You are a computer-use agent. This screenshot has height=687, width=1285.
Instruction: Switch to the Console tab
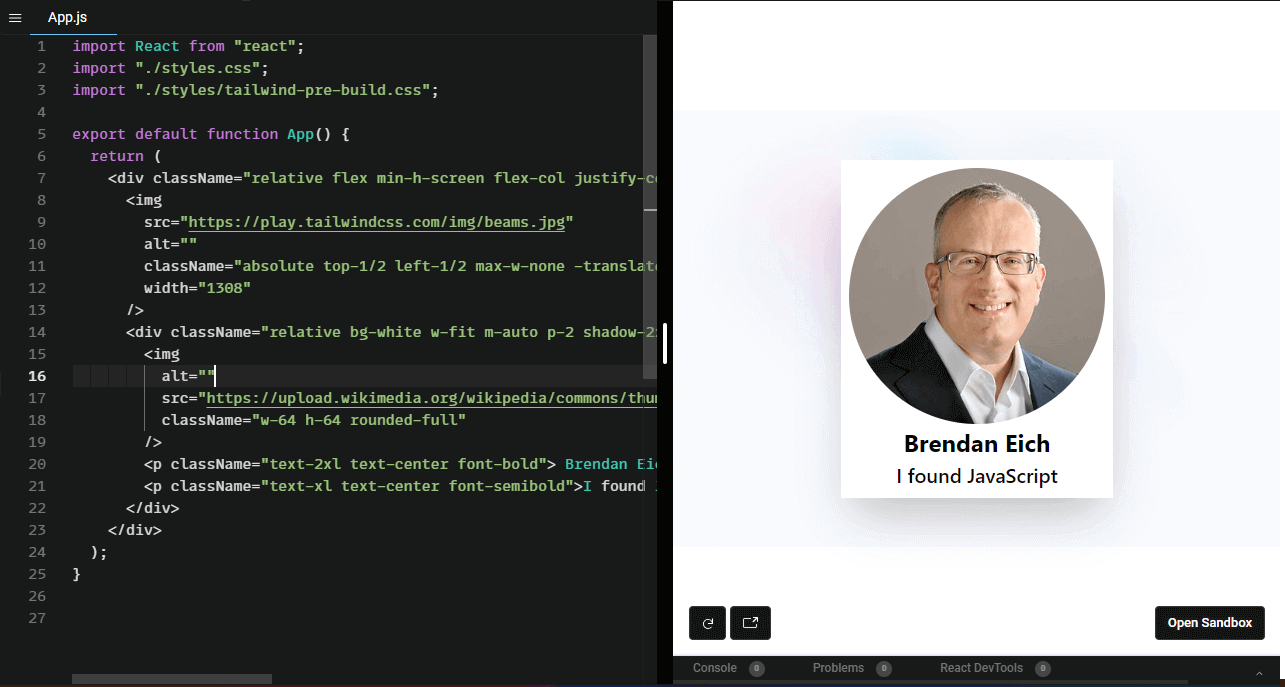pos(715,668)
